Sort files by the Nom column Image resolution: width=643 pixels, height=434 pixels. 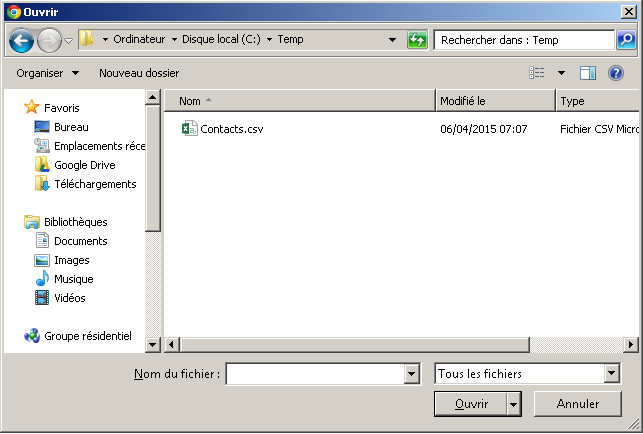pyautogui.click(x=299, y=101)
